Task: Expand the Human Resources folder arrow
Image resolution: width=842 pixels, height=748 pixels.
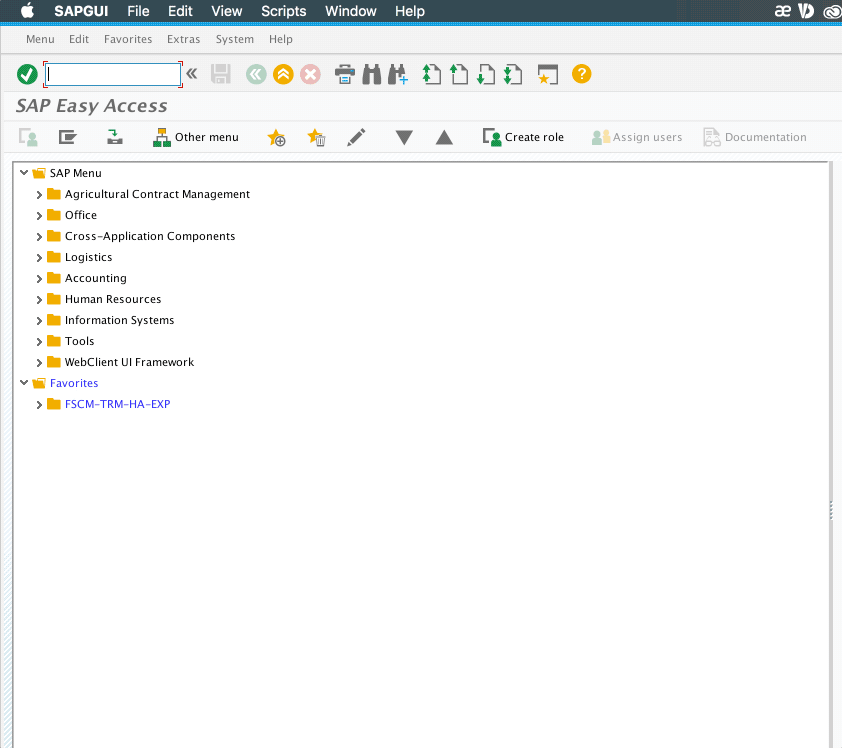Action: click(x=39, y=299)
